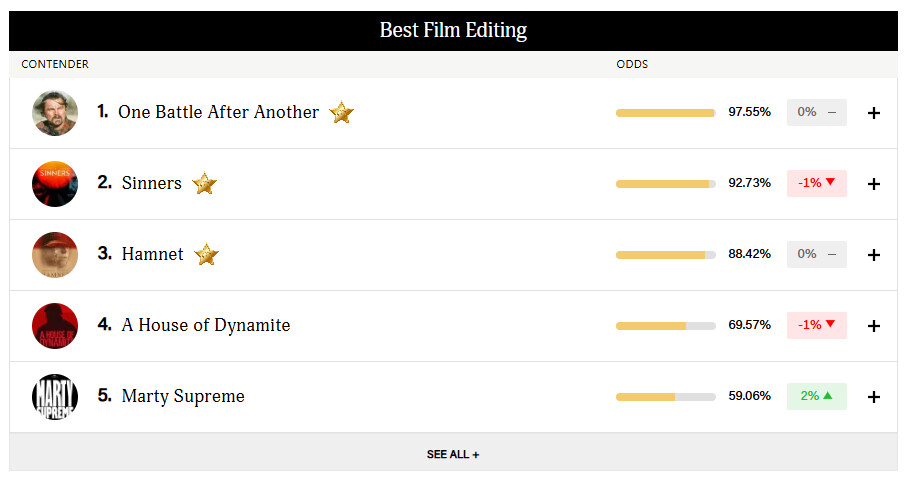This screenshot has height=480, width=908.
Task: Click the gold star next to Sinners
Action: click(204, 184)
